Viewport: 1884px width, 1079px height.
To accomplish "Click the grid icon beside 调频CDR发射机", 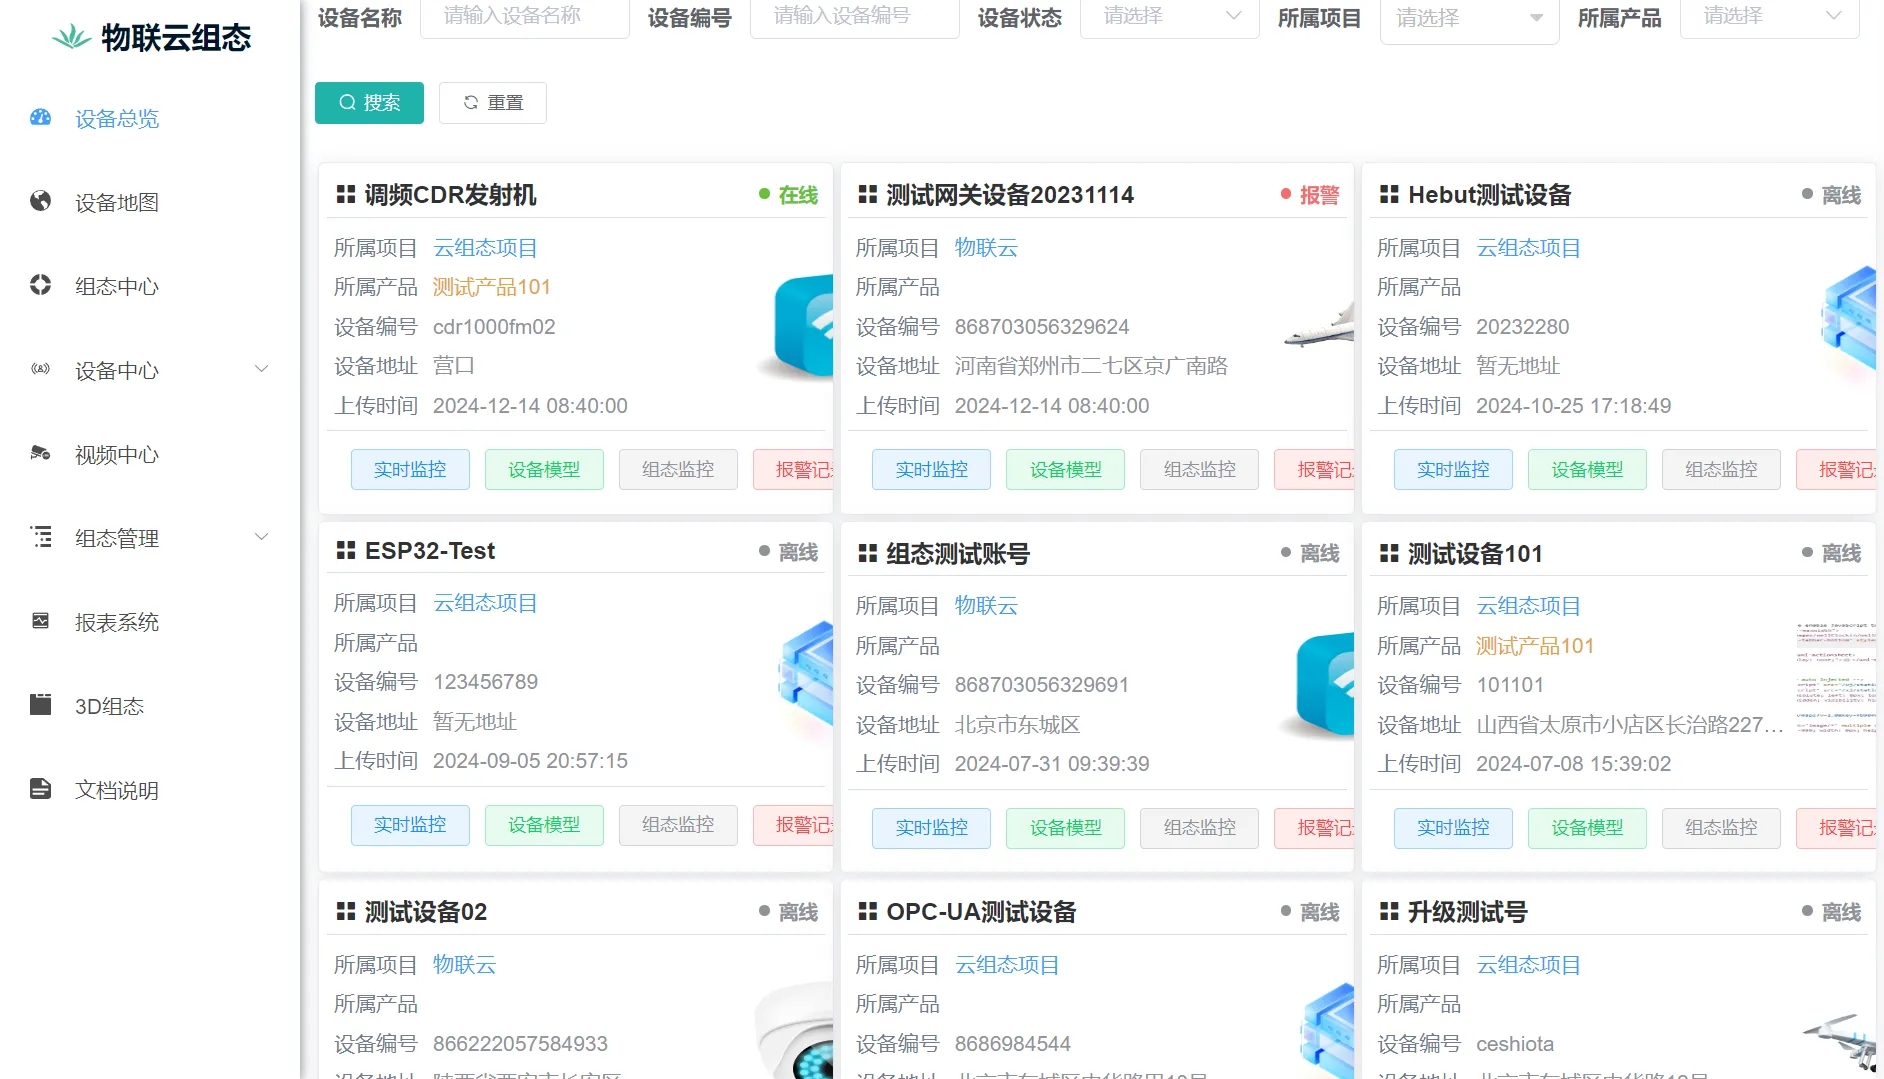I will tap(346, 194).
